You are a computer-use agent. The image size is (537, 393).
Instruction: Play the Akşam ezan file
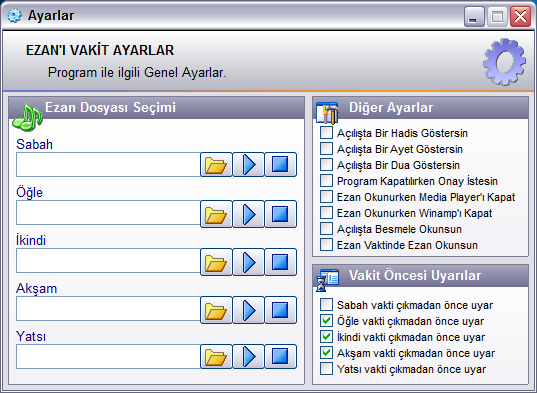(x=249, y=310)
